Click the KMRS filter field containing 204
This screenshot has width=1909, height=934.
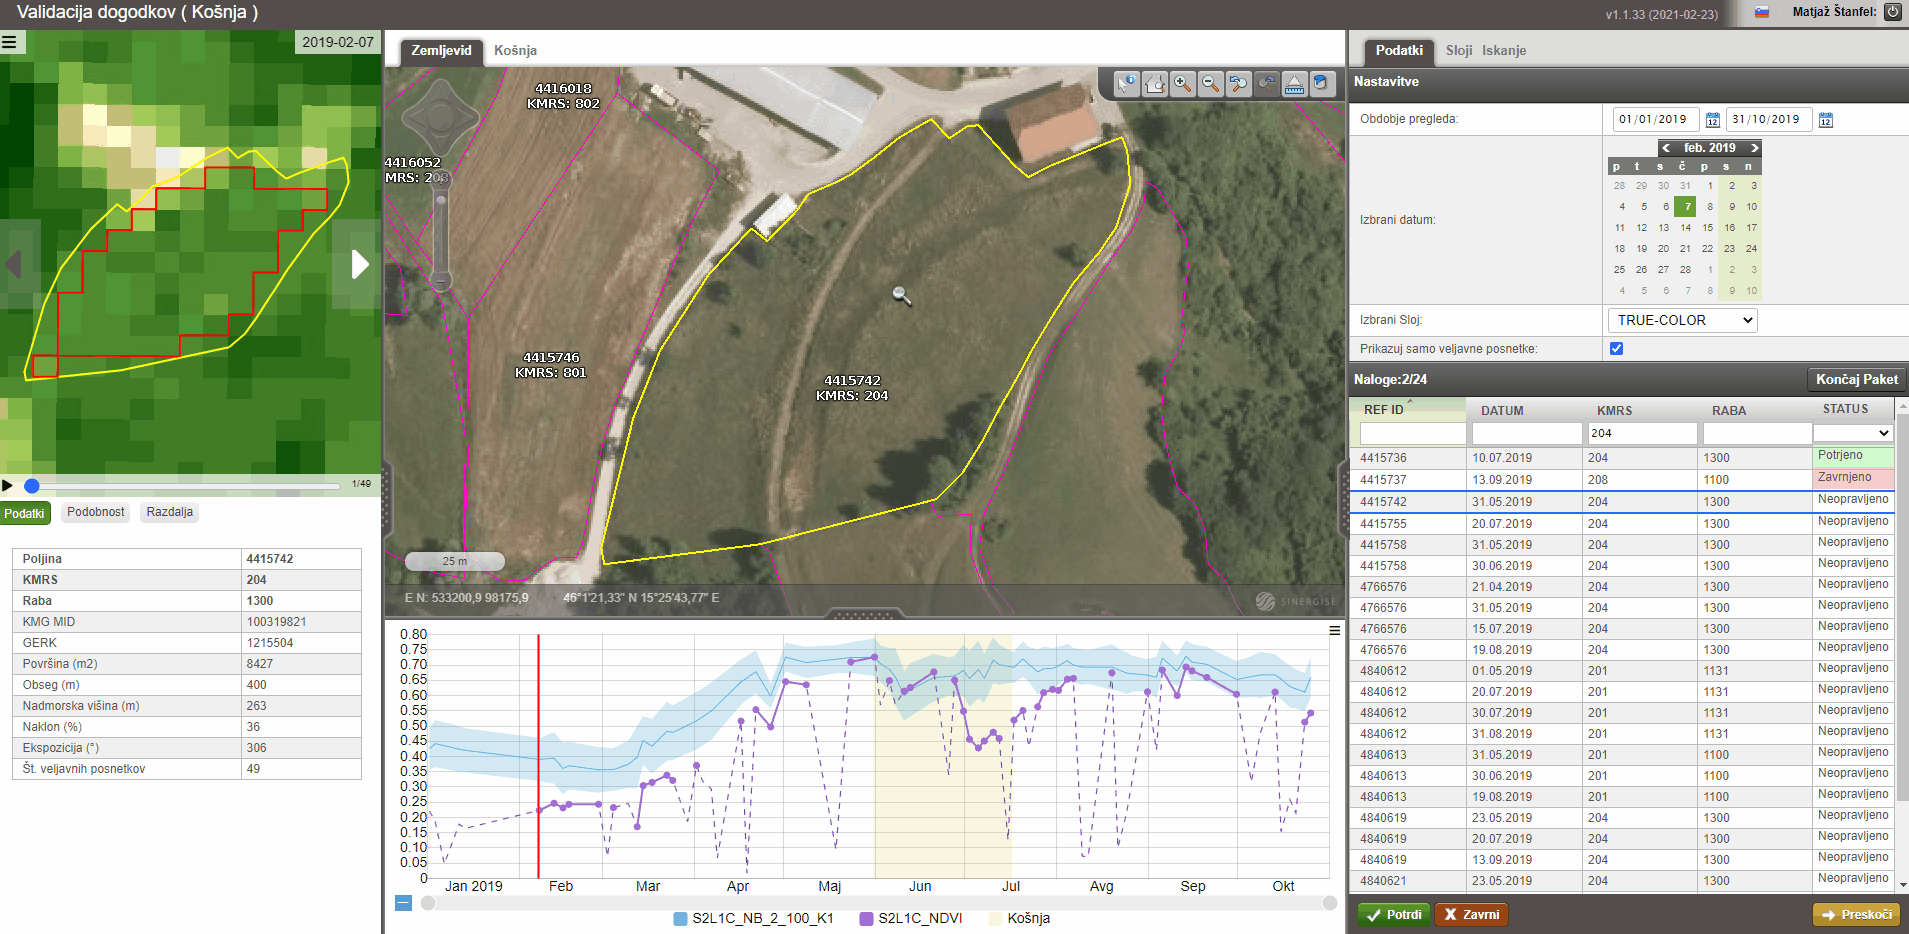pos(1642,433)
